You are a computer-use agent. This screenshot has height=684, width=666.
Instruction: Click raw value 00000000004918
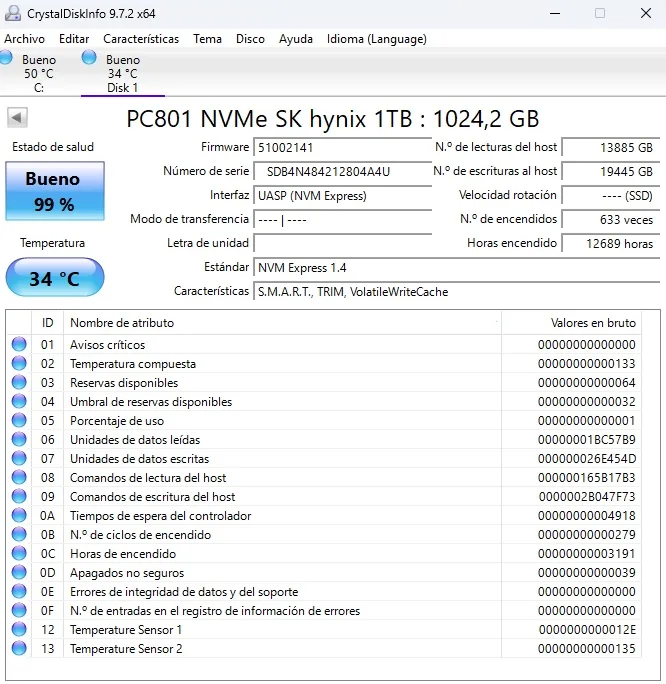[x=587, y=516]
